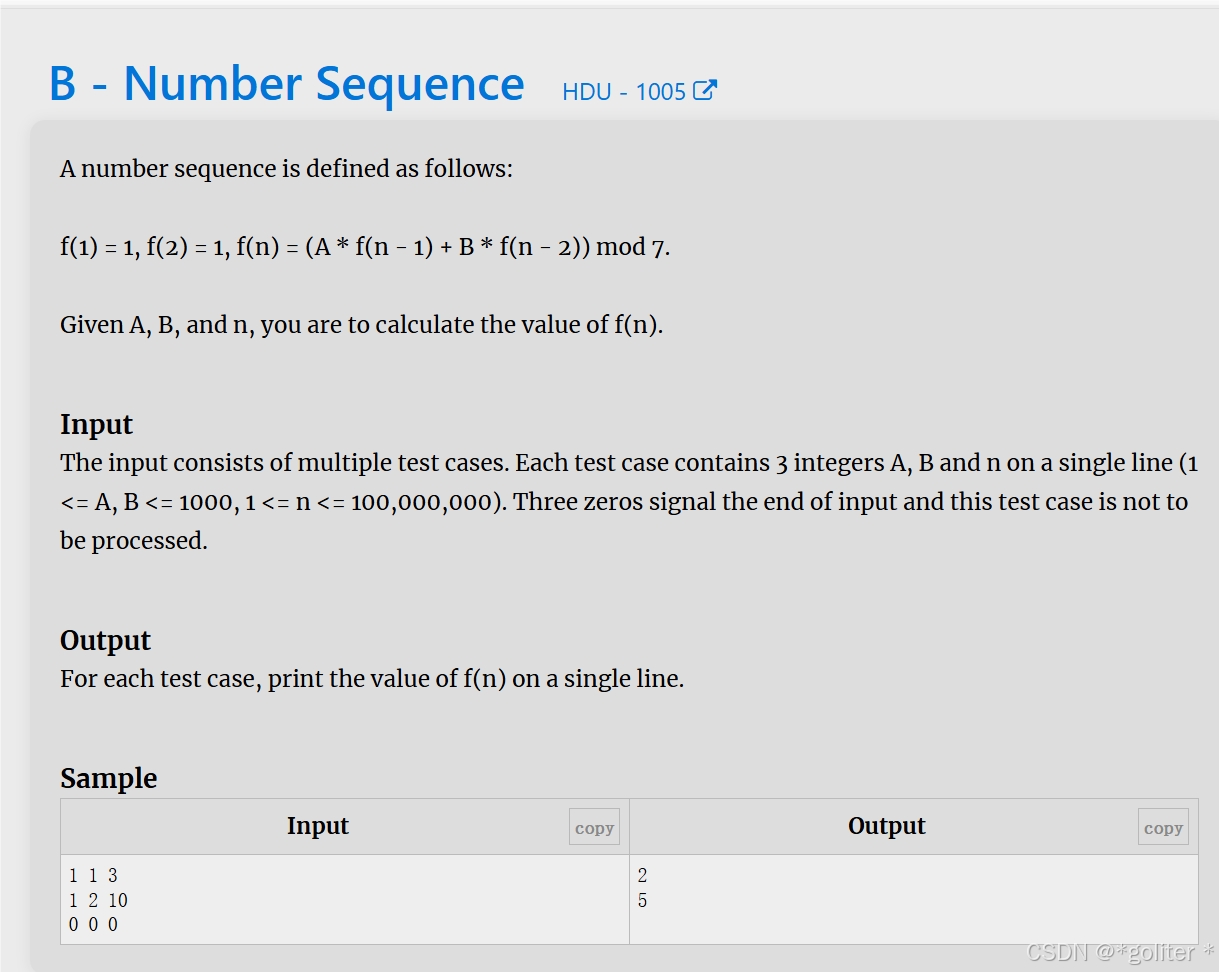Click the Input section heading

click(x=96, y=424)
